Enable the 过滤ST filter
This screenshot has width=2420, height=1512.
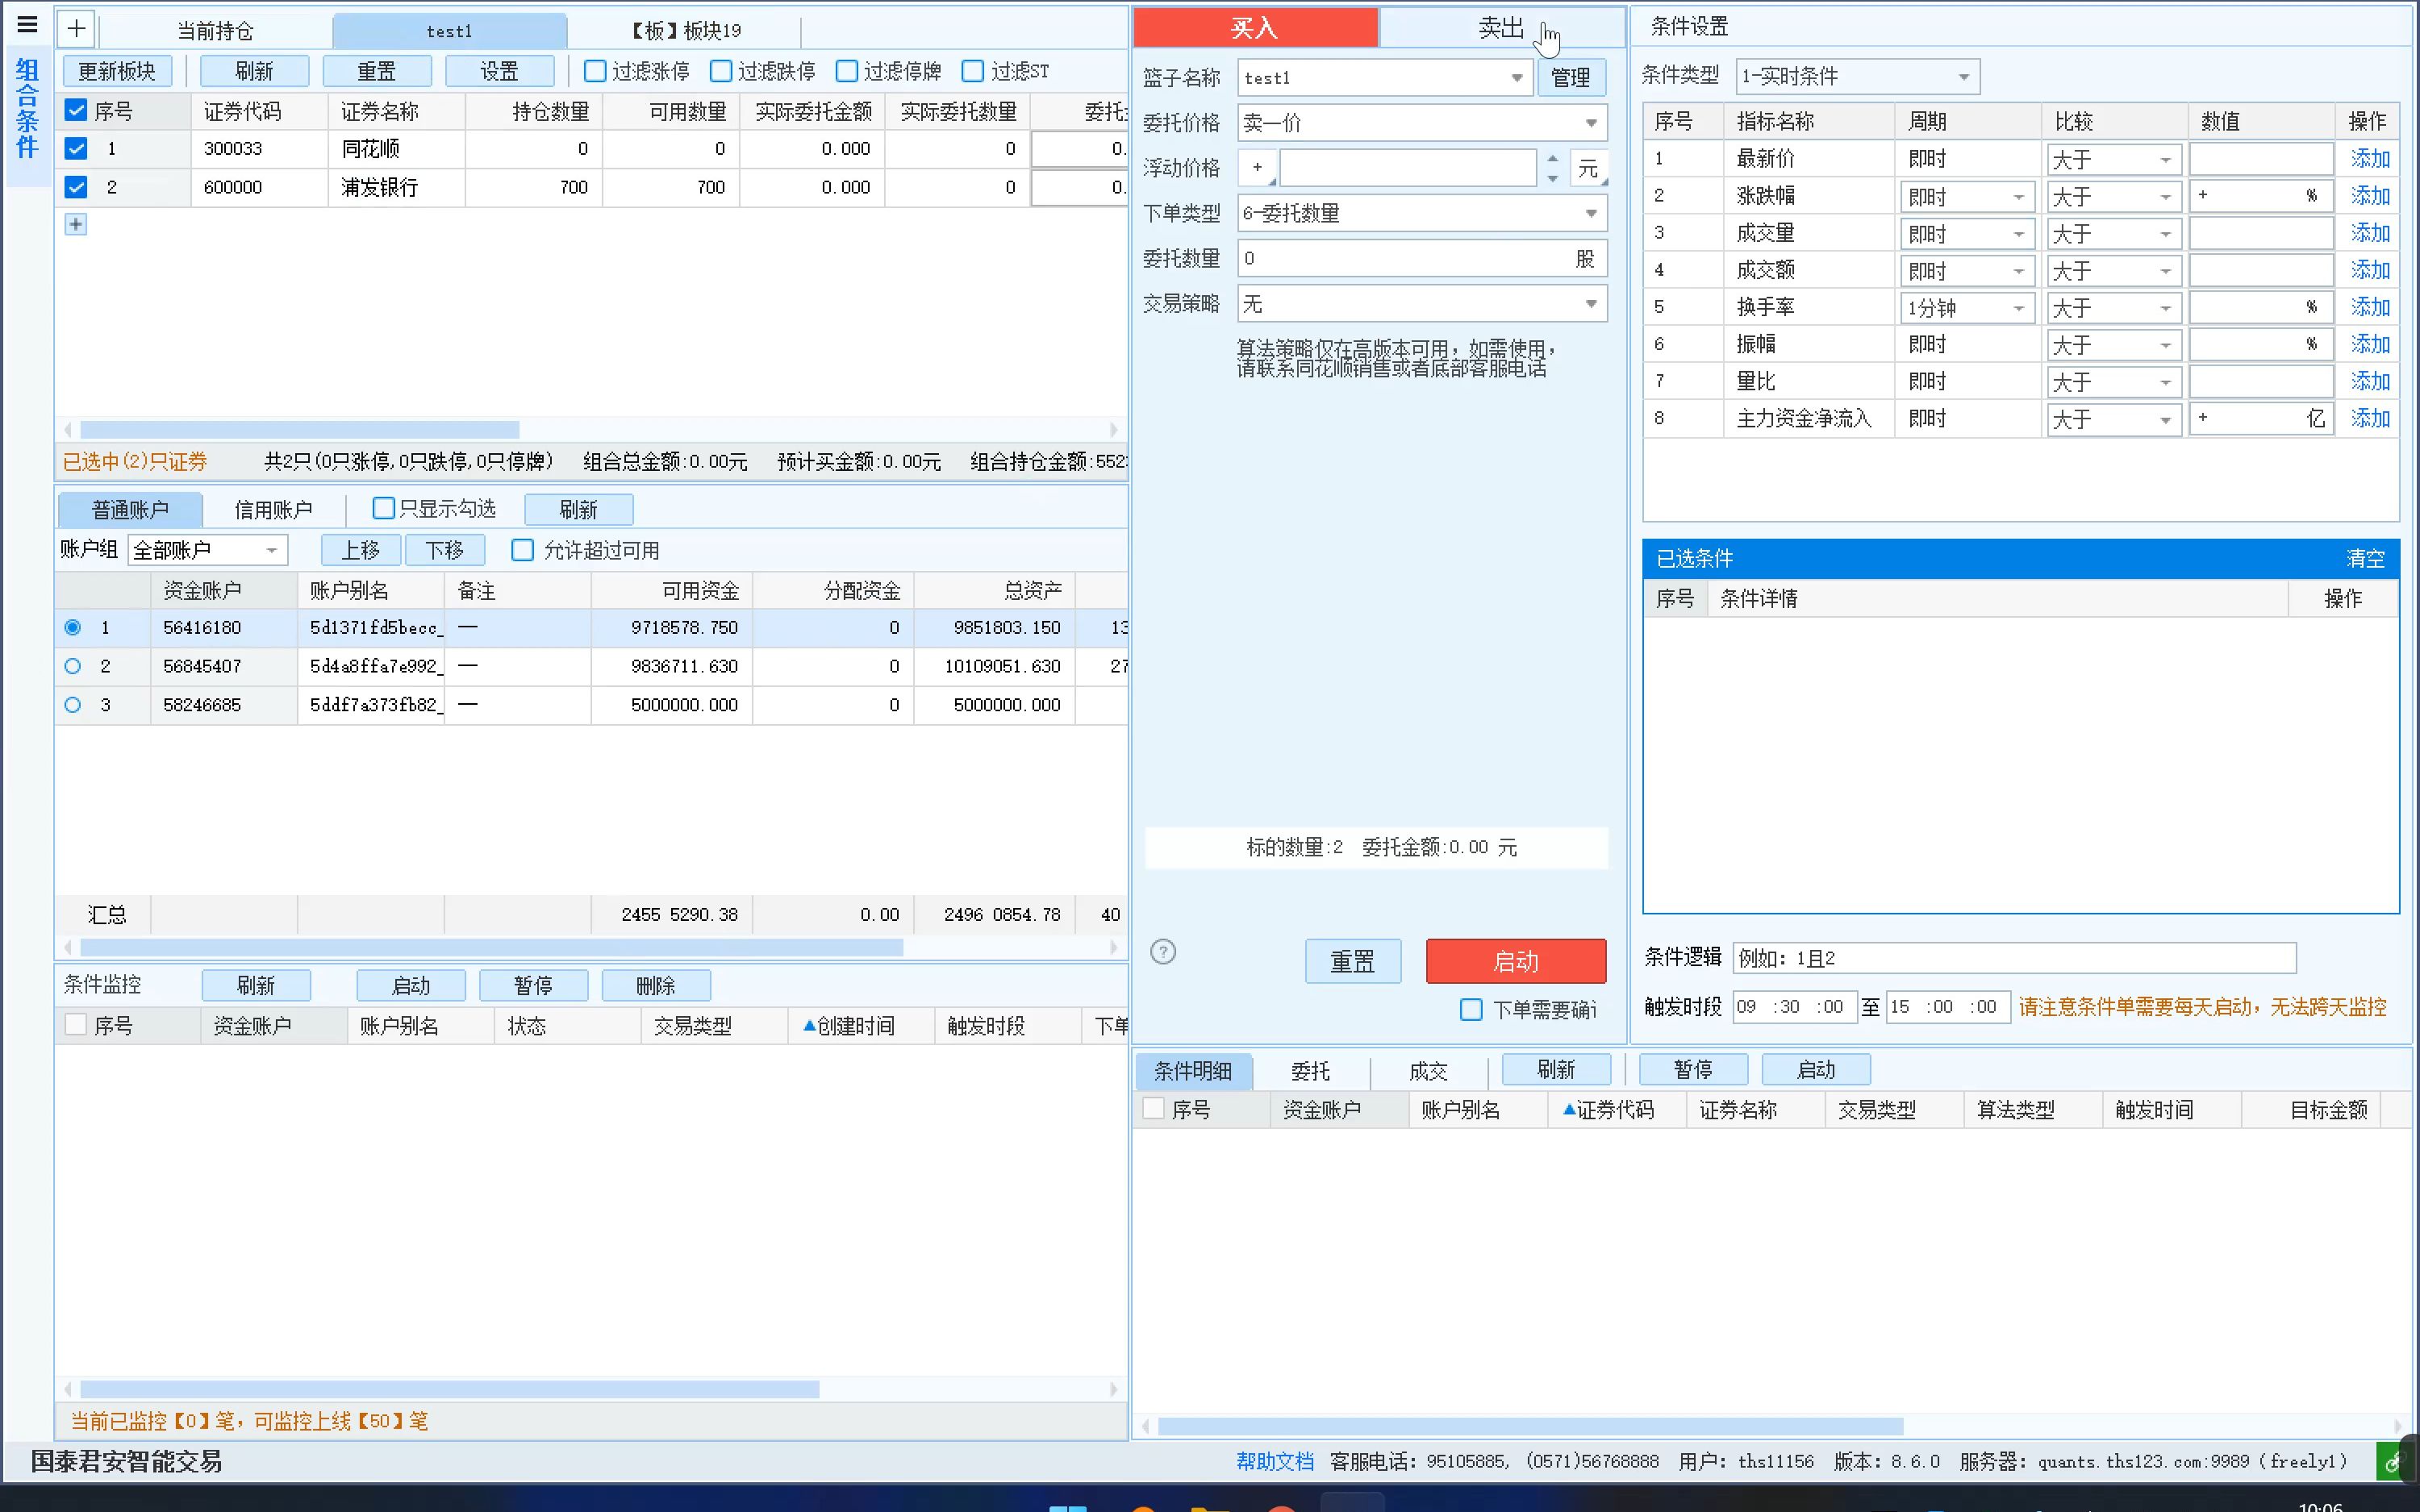point(973,71)
